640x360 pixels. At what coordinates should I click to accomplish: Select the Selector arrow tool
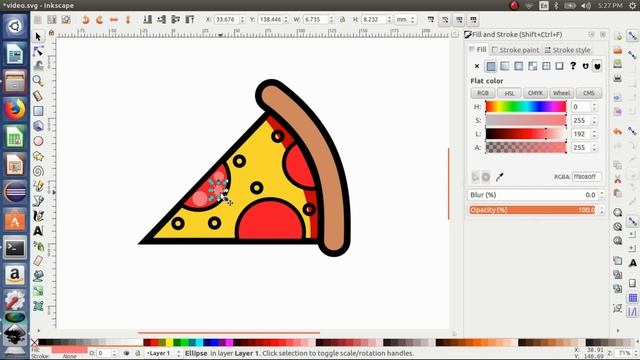point(38,36)
